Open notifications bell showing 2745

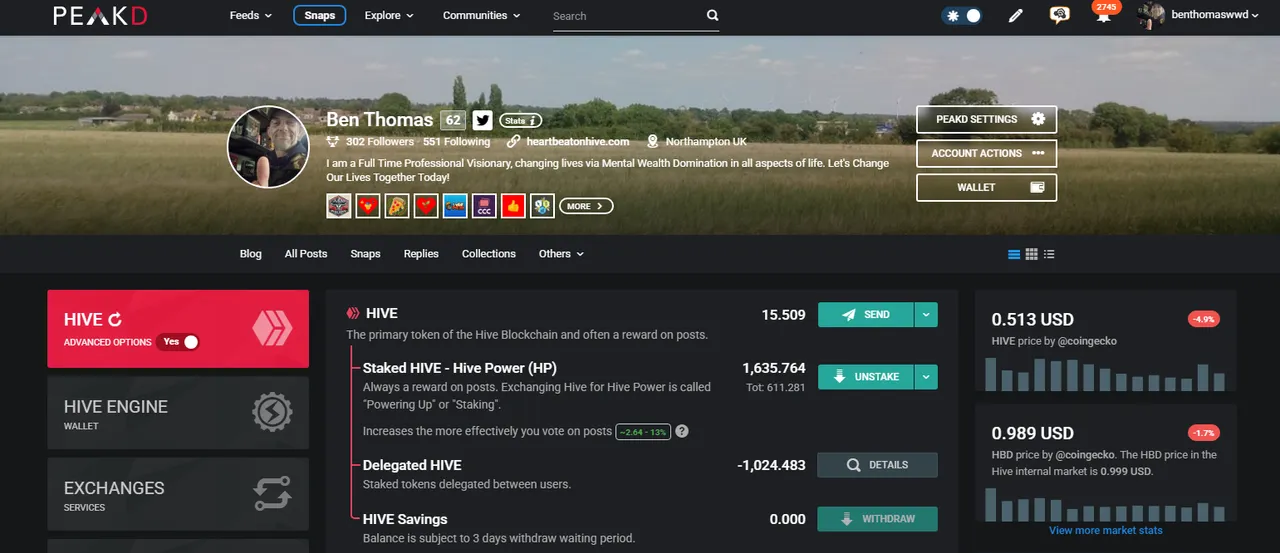pos(1104,13)
